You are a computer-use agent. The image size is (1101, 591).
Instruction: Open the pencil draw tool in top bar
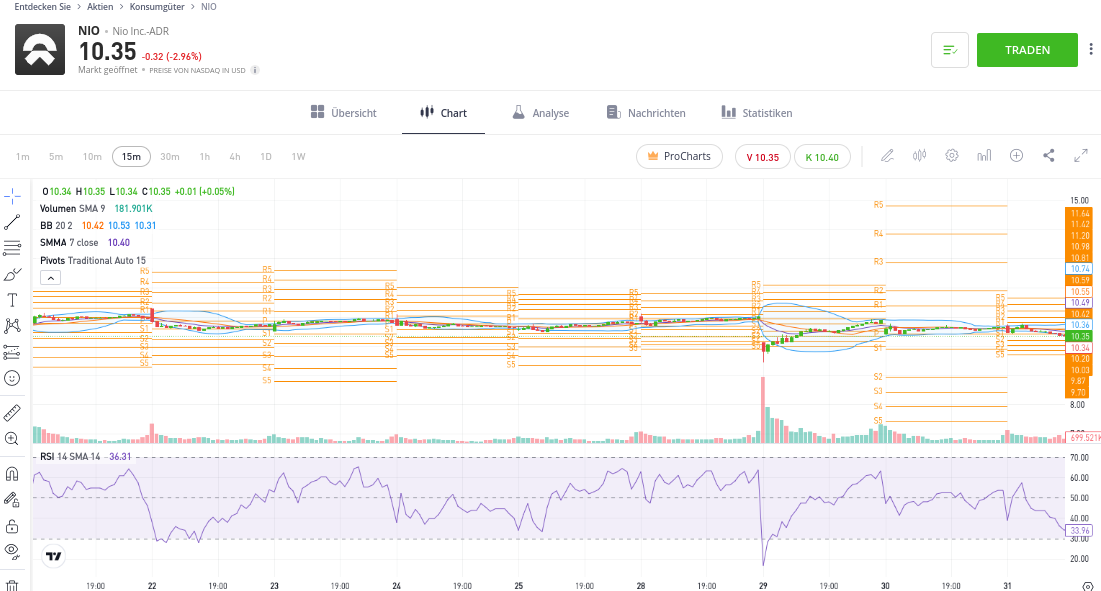(888, 156)
